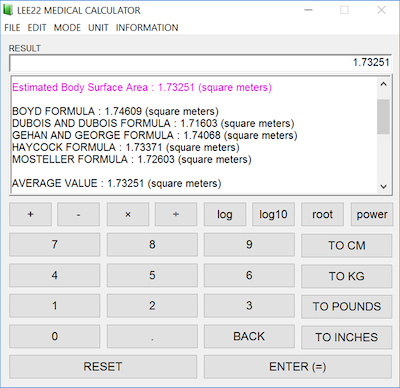Click the results scrollbar down arrow

tap(383, 186)
